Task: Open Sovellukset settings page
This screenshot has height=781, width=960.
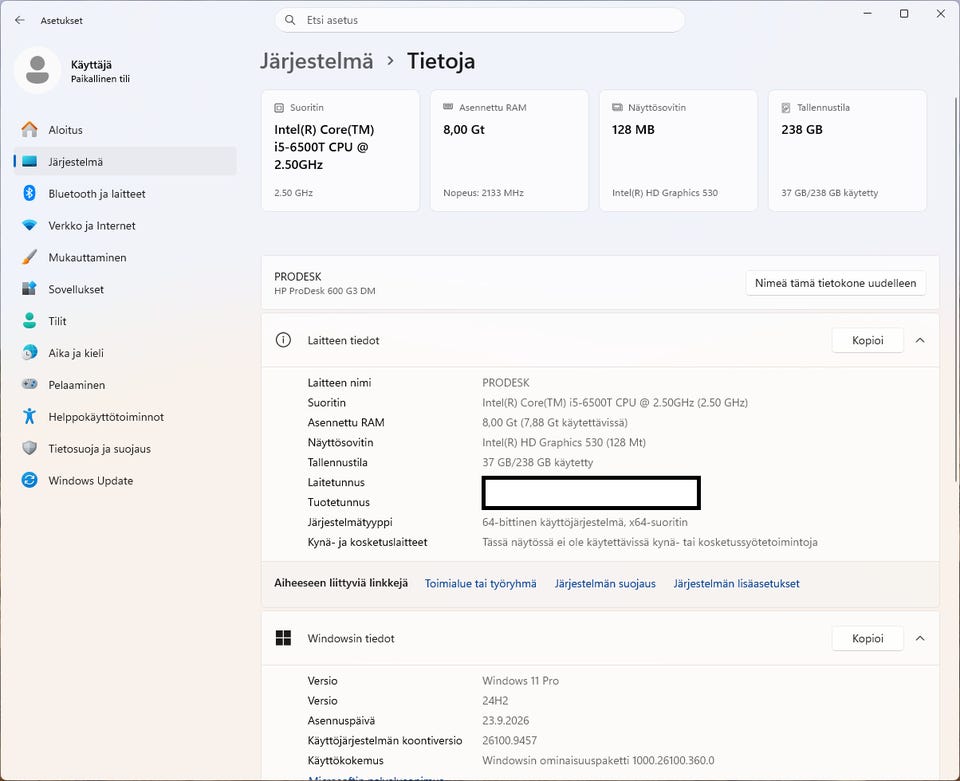Action: click(x=125, y=289)
